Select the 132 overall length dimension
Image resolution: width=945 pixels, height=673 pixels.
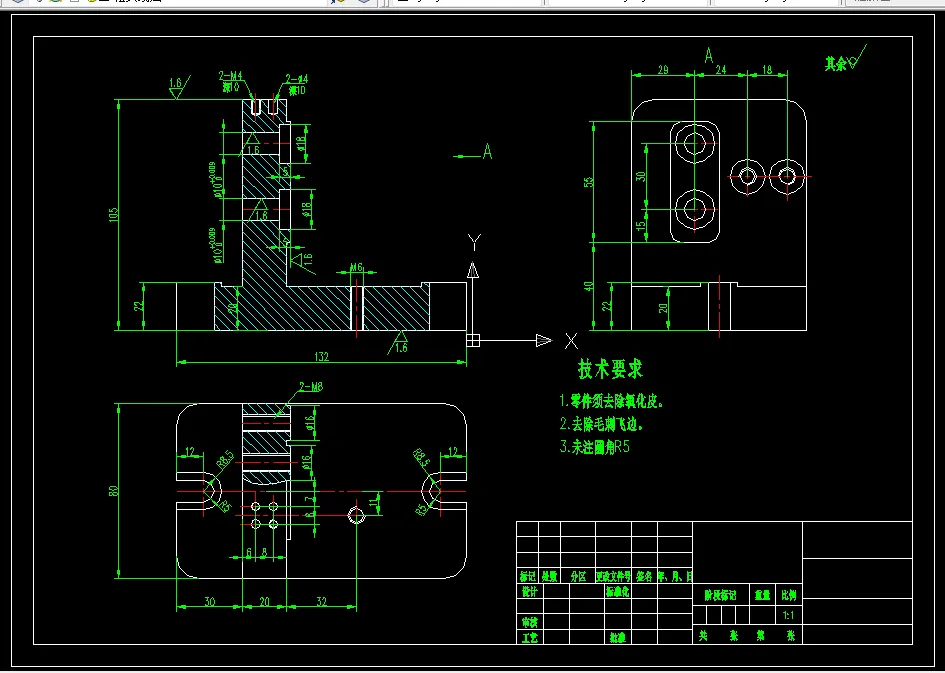(322, 357)
